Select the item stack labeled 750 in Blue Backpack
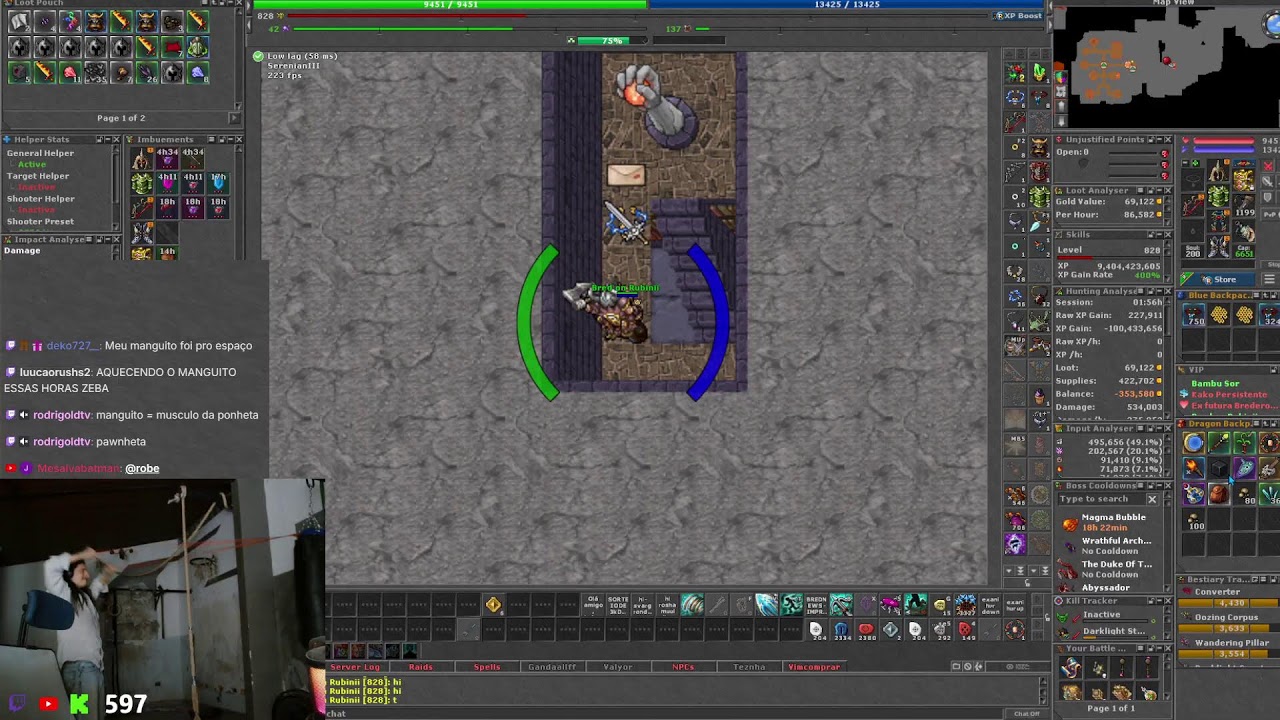 [1194, 314]
